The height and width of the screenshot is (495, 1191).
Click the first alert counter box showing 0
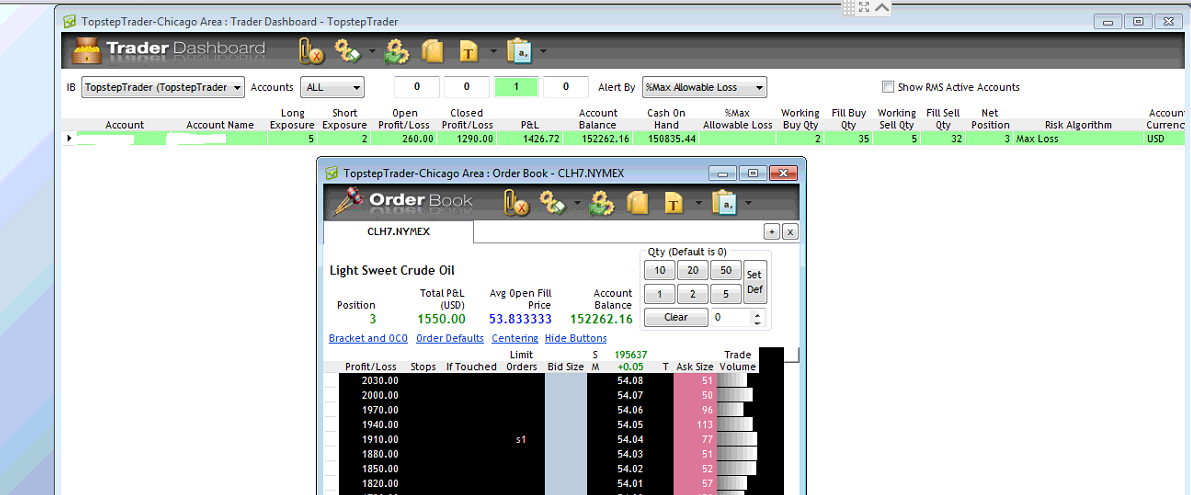[417, 87]
